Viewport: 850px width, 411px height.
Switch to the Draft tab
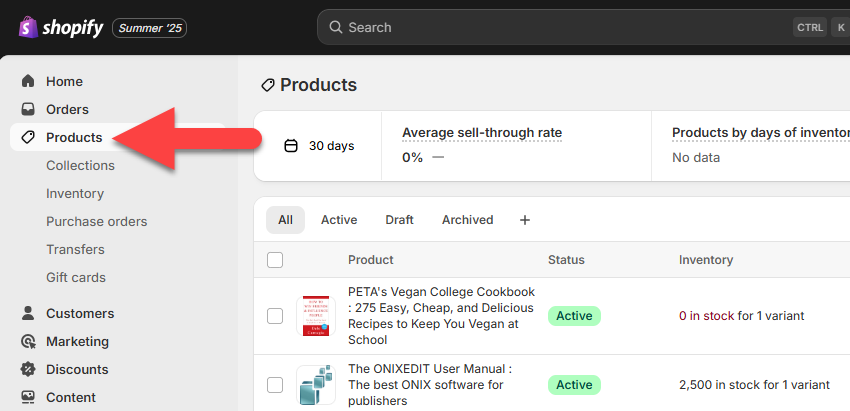click(400, 220)
